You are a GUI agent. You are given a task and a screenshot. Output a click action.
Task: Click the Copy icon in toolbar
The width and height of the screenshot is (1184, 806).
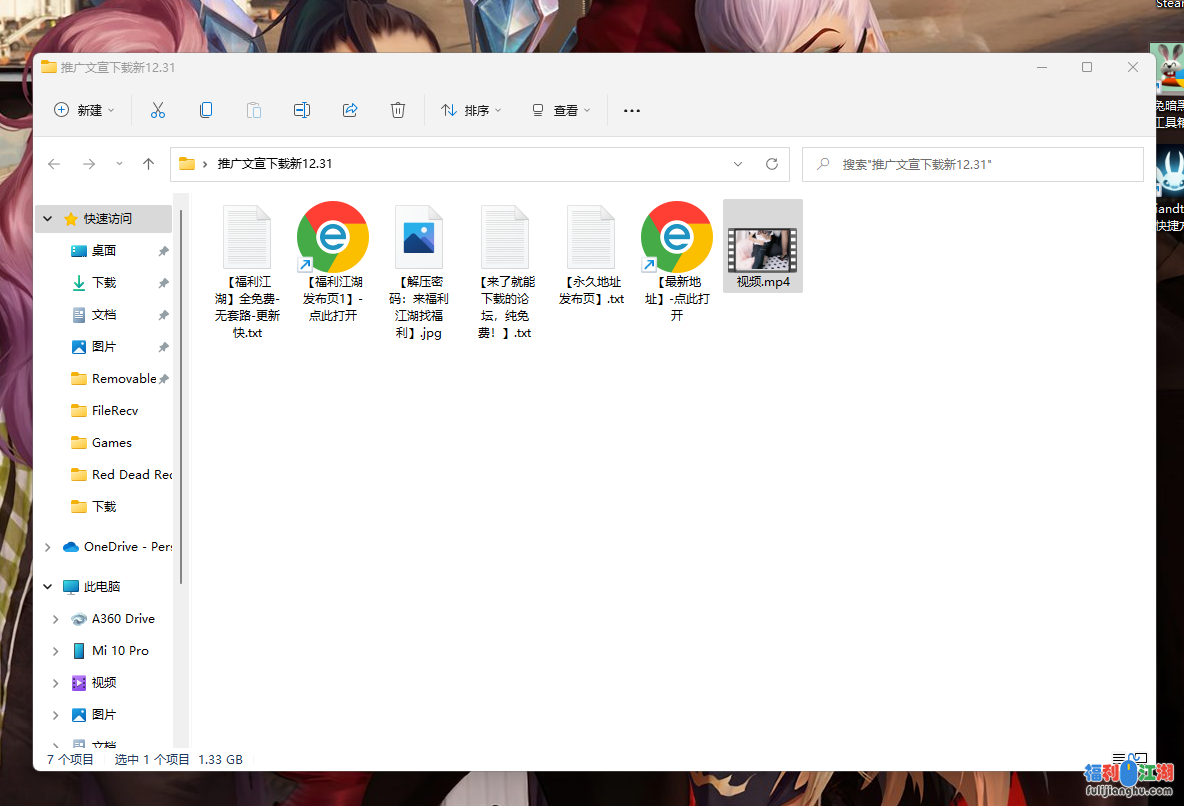click(x=206, y=110)
